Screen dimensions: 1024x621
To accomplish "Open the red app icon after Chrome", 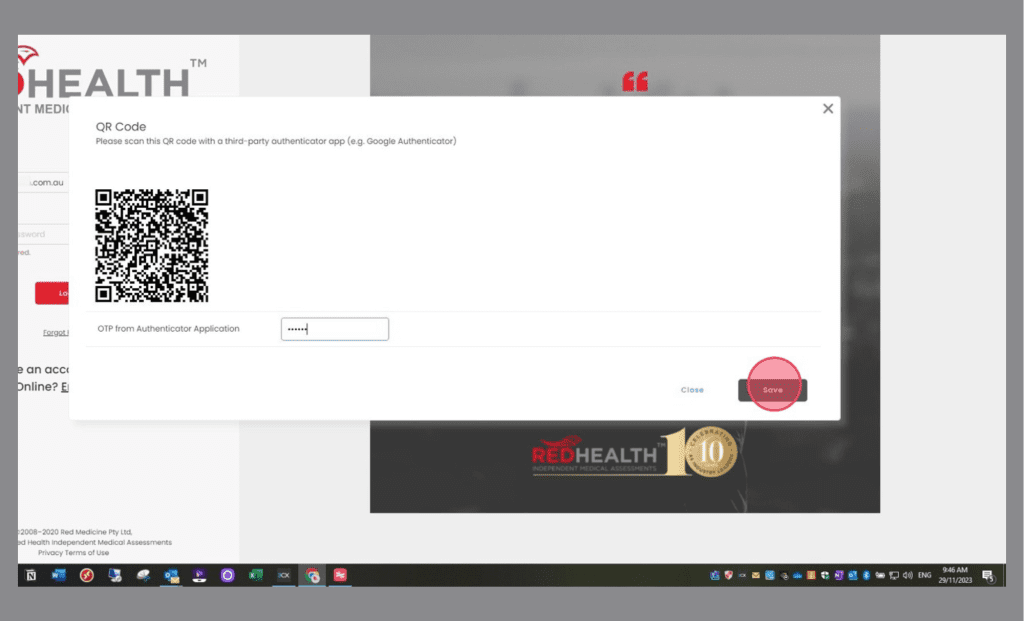I will pos(341,576).
